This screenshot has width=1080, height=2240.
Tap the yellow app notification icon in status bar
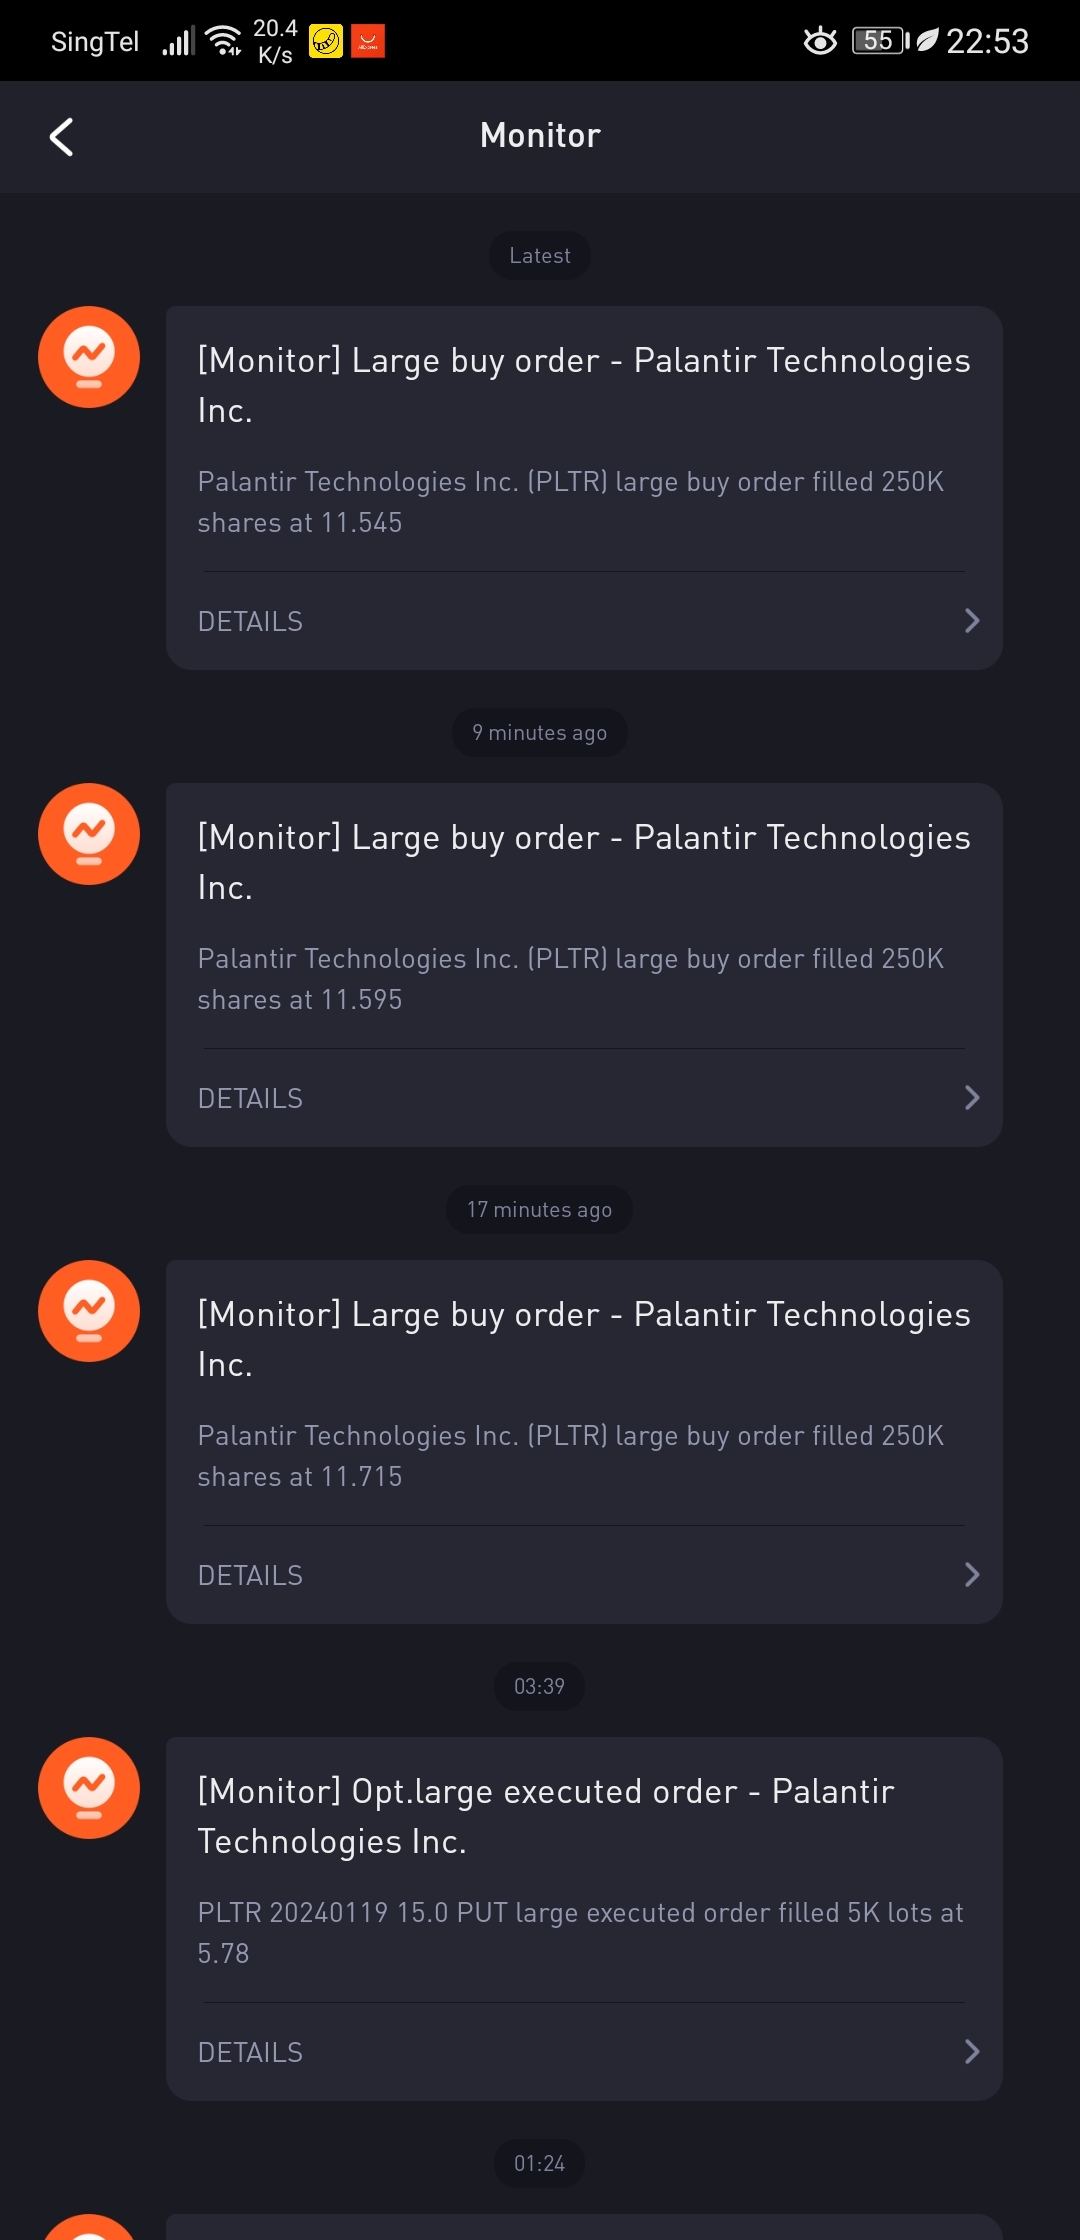pyautogui.click(x=326, y=41)
